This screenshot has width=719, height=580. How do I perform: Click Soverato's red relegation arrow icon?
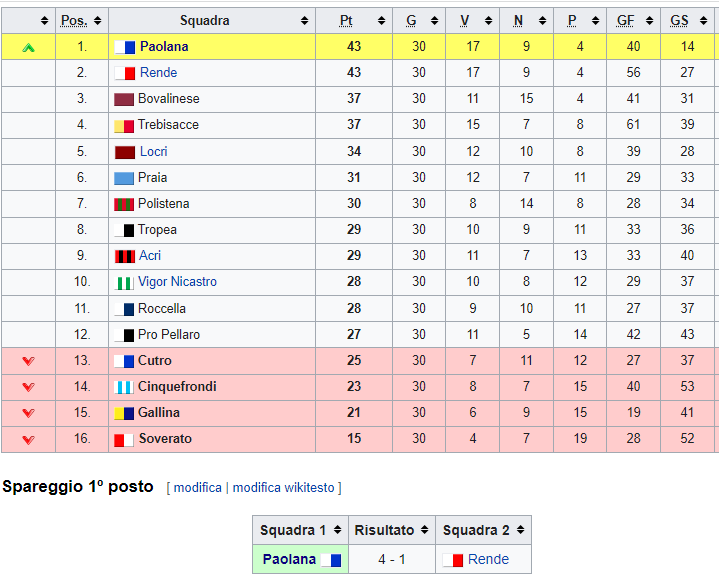pyautogui.click(x=28, y=440)
